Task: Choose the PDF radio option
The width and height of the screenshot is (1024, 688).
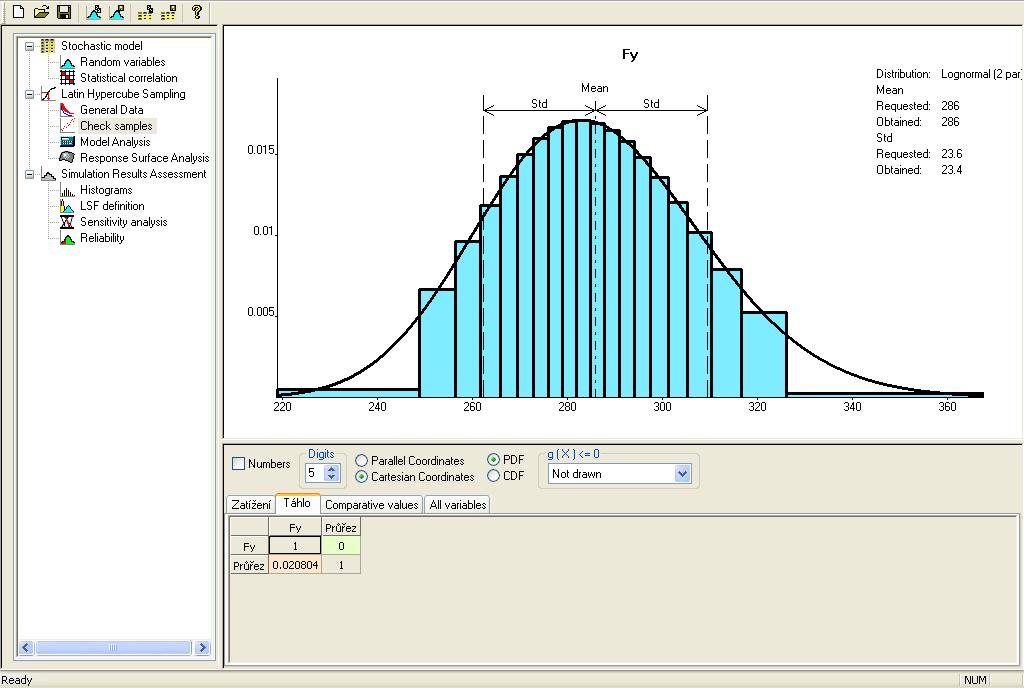Action: click(x=494, y=460)
